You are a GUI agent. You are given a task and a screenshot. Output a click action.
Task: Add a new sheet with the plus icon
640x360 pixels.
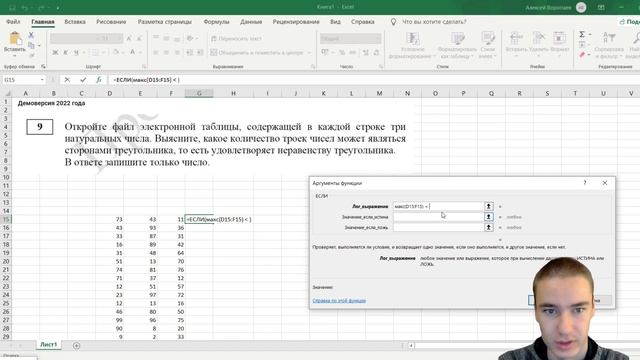pos(76,345)
